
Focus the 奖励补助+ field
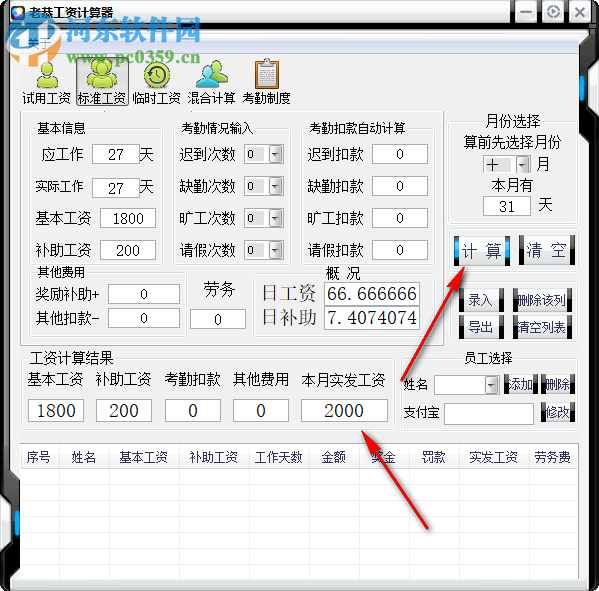[144, 294]
